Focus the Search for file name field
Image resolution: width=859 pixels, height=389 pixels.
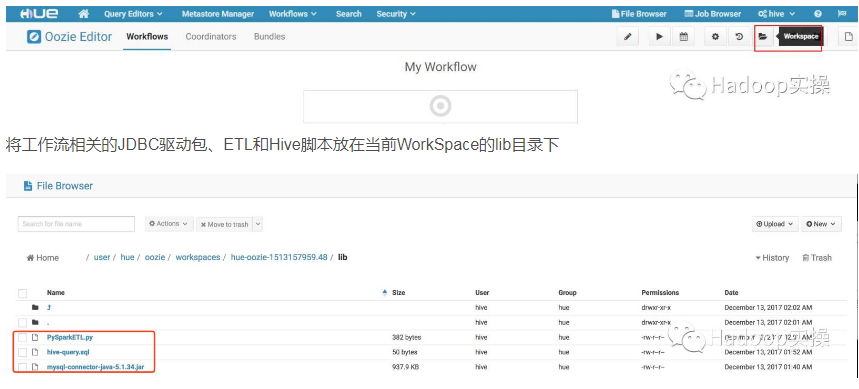[x=76, y=224]
